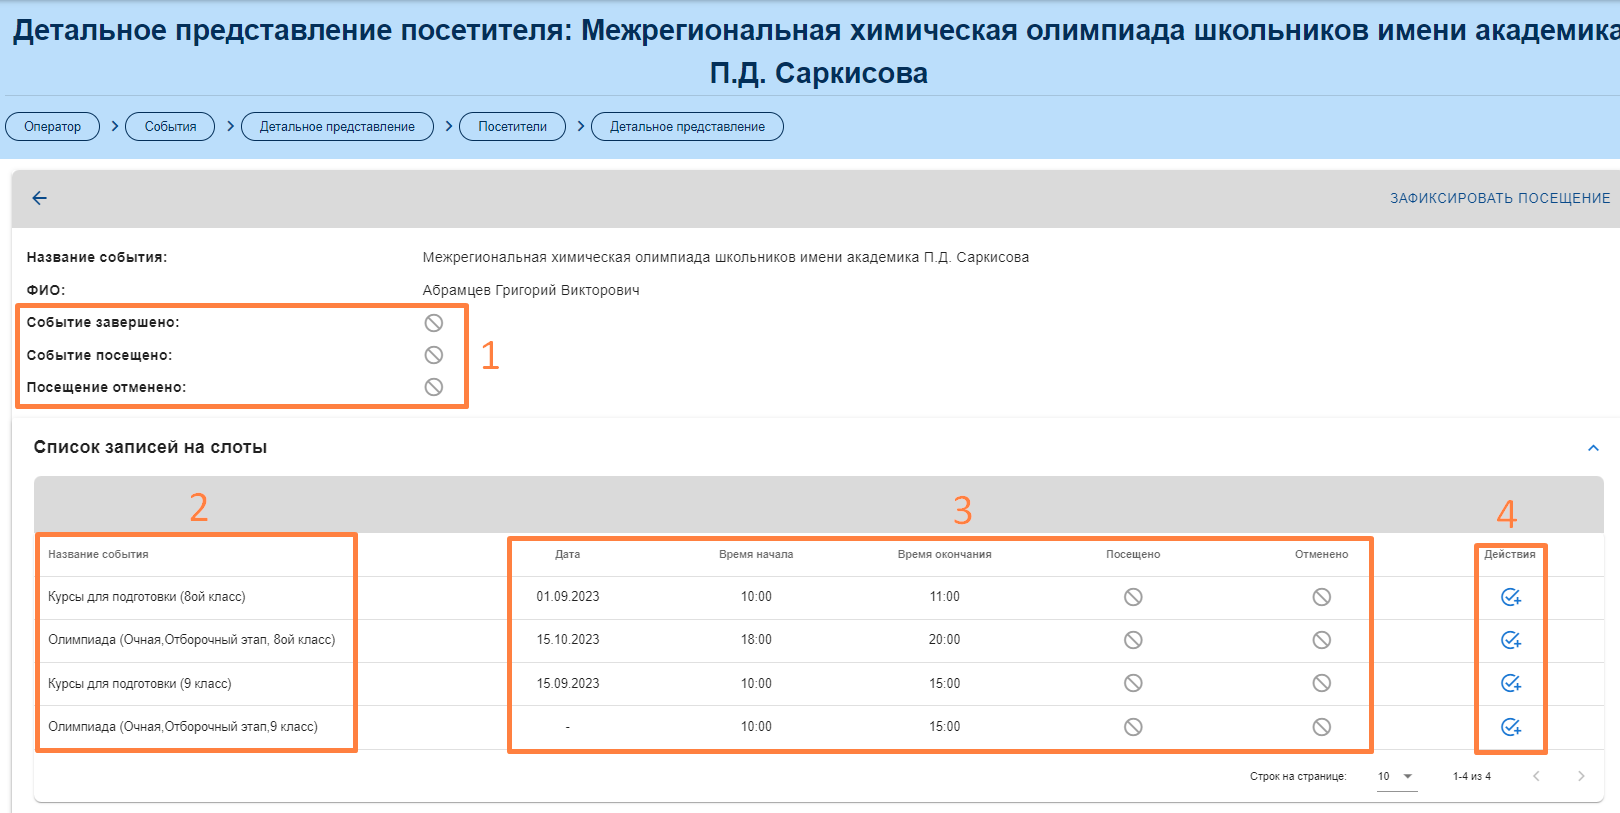The height and width of the screenshot is (813, 1620).
Task: Open the События breadcrumb
Action: [x=170, y=127]
